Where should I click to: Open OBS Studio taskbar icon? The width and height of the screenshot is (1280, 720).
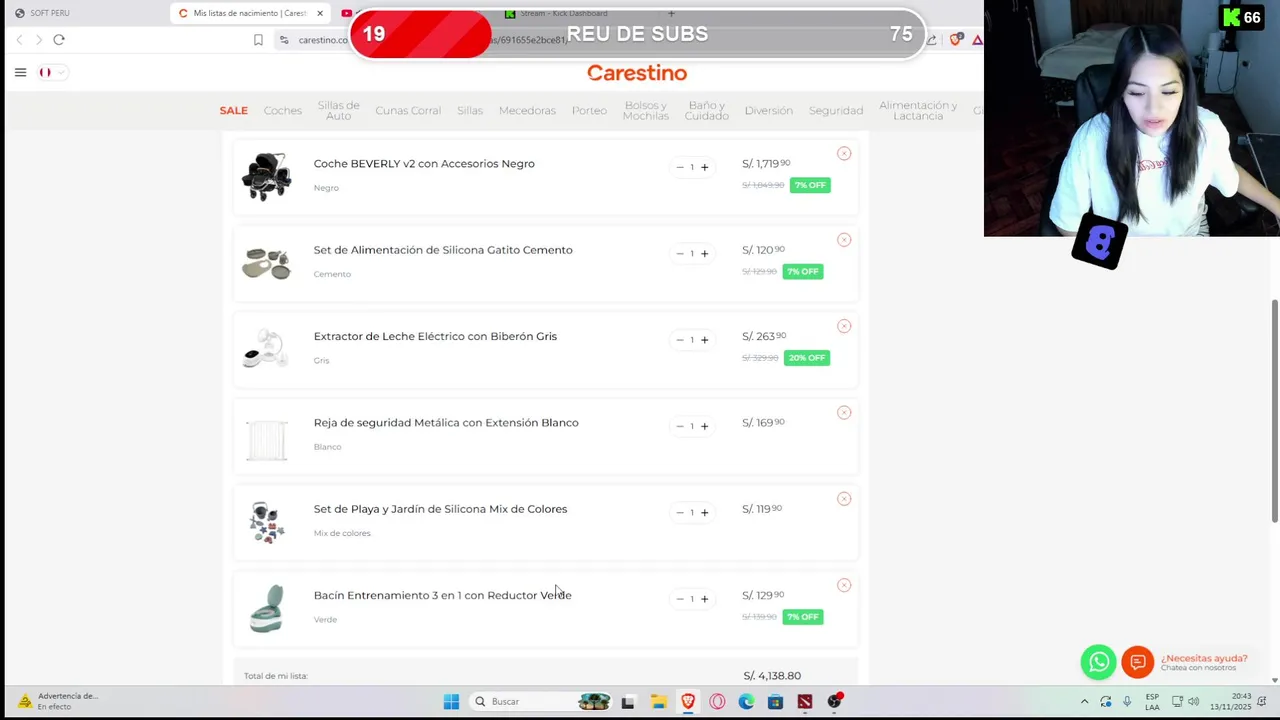[835, 702]
